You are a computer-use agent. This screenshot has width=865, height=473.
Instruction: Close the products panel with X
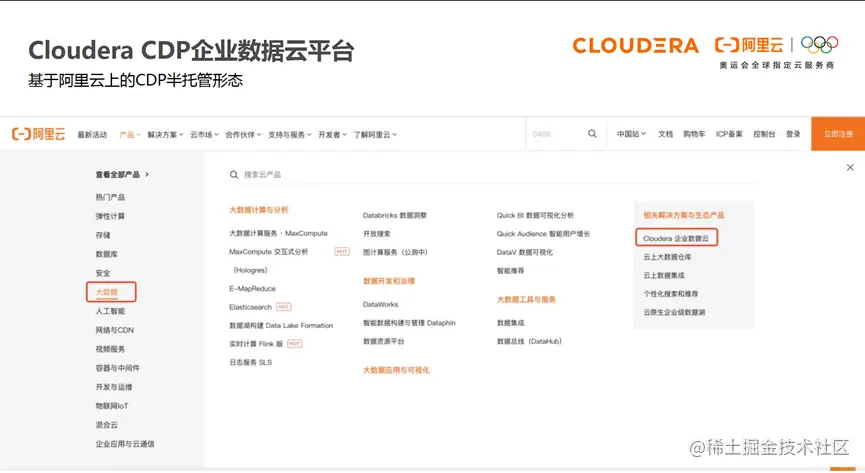pyautogui.click(x=850, y=167)
